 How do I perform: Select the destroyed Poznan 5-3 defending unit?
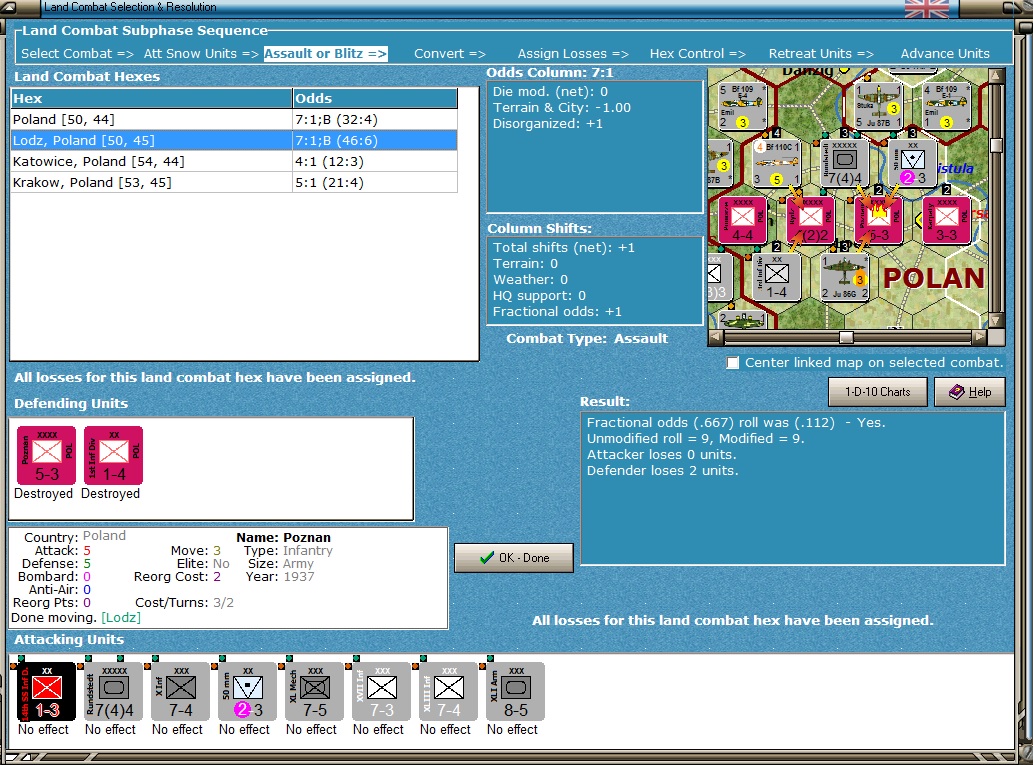click(46, 455)
